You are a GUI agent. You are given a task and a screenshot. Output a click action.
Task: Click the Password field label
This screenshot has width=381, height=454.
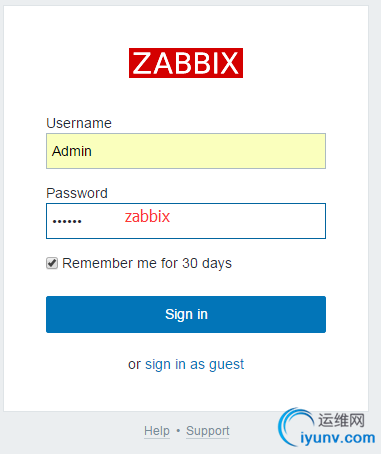(77, 193)
